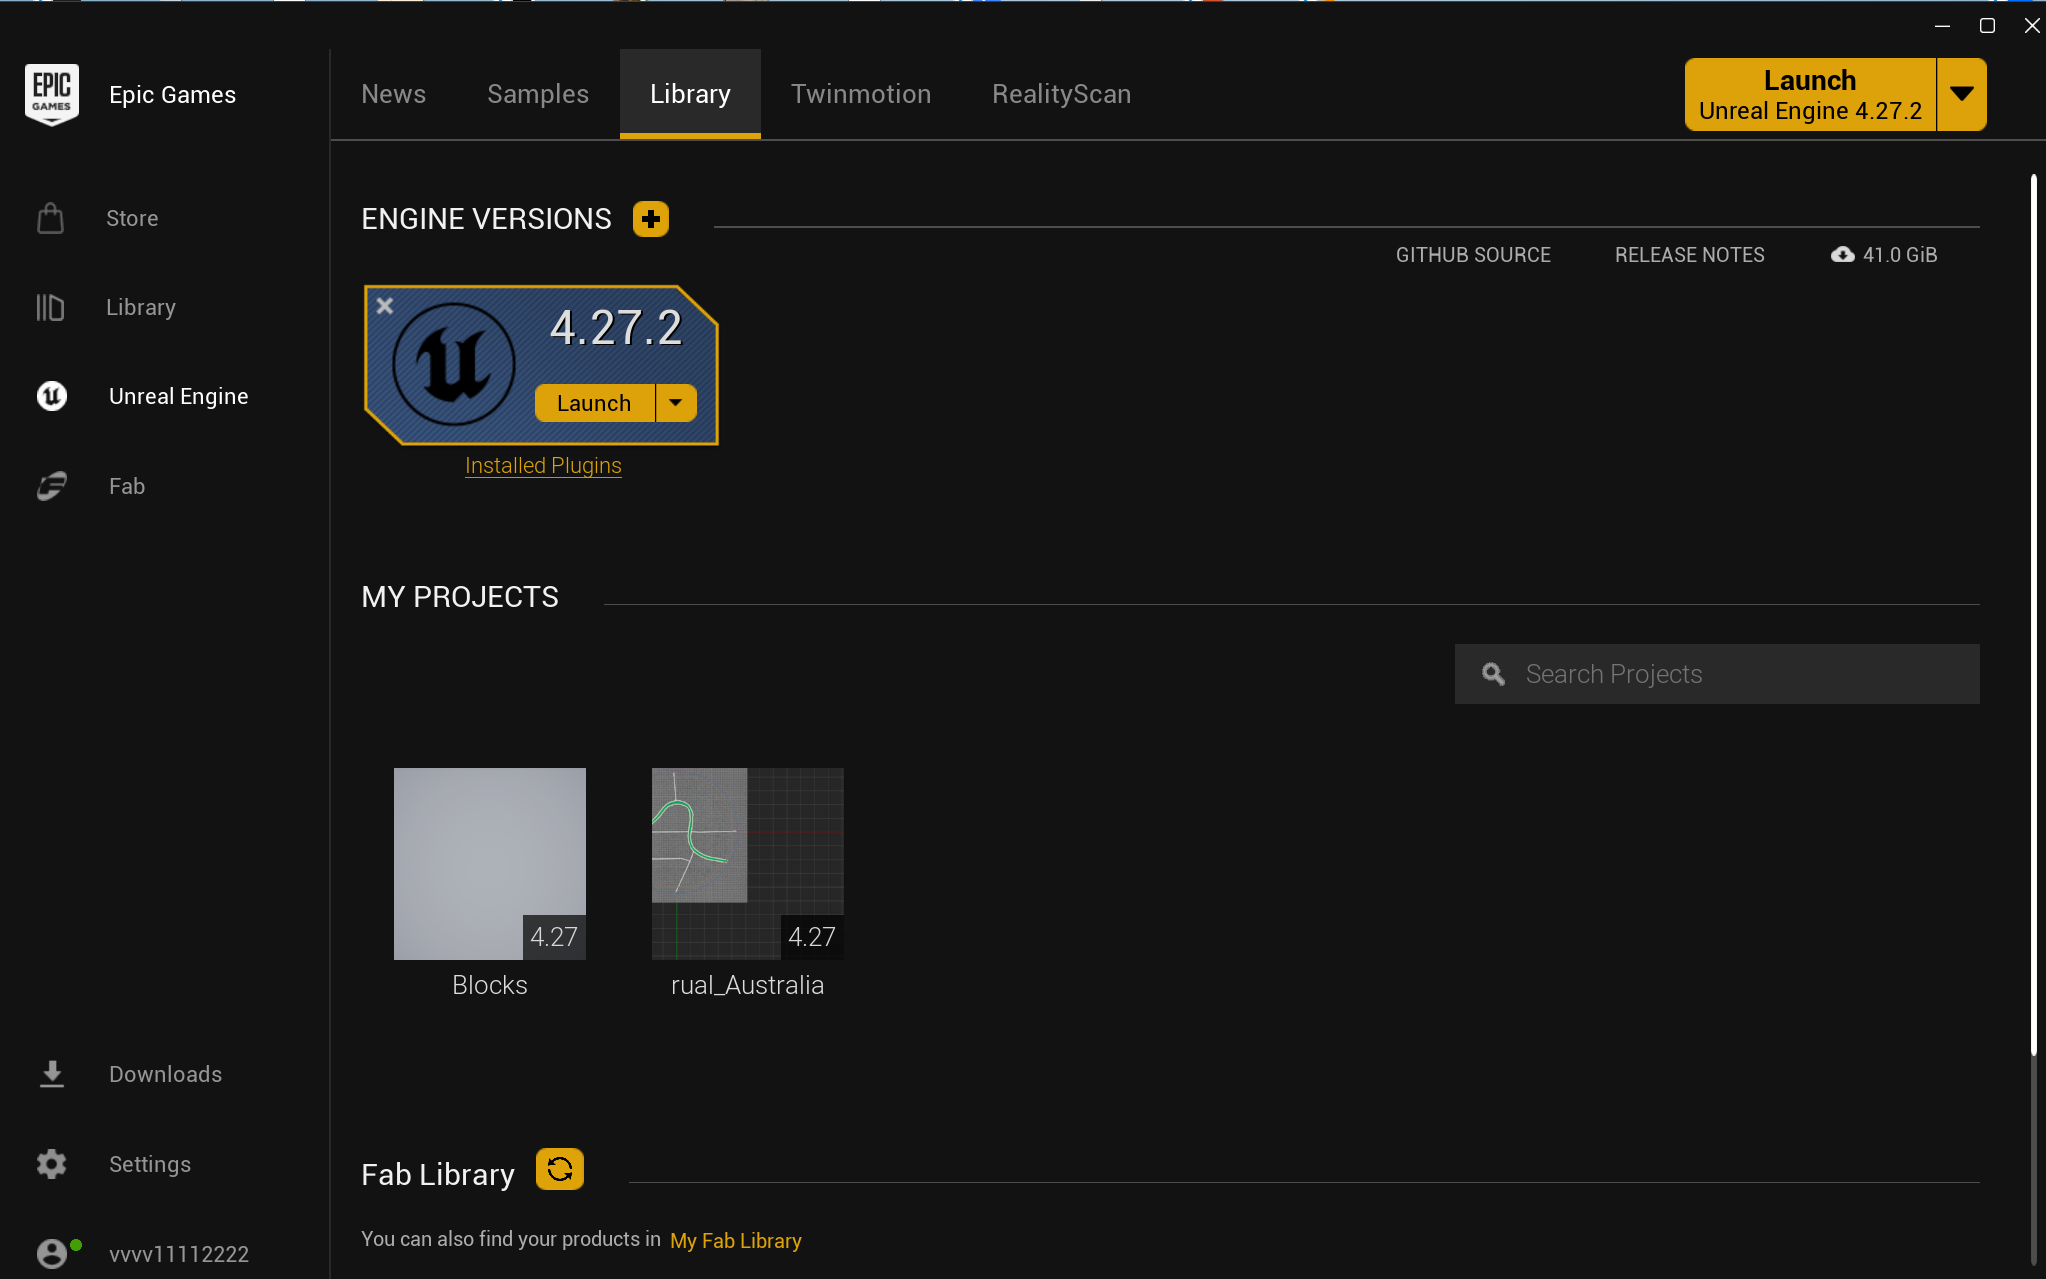
Task: Launch engine from the 4.27.2 card
Action: coord(594,403)
